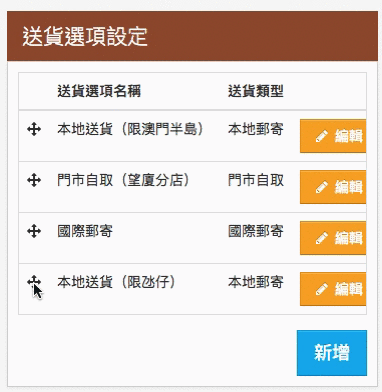Edit the 國際郵寄 shipping option
This screenshot has height=392, width=382.
pos(333,238)
